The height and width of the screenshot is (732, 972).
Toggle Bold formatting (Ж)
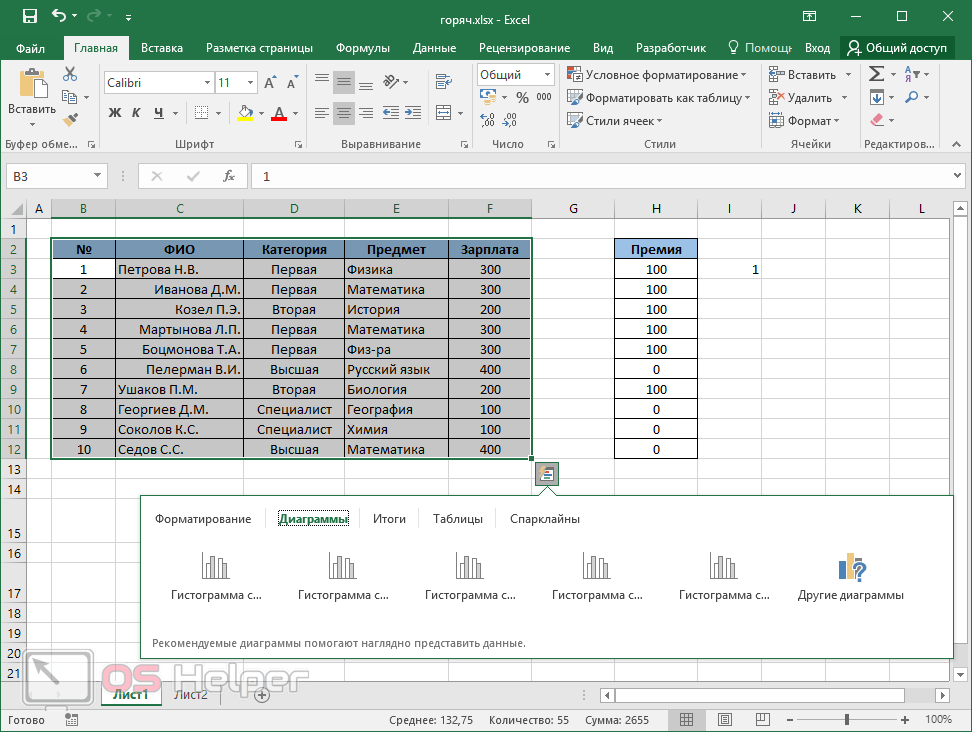(114, 113)
